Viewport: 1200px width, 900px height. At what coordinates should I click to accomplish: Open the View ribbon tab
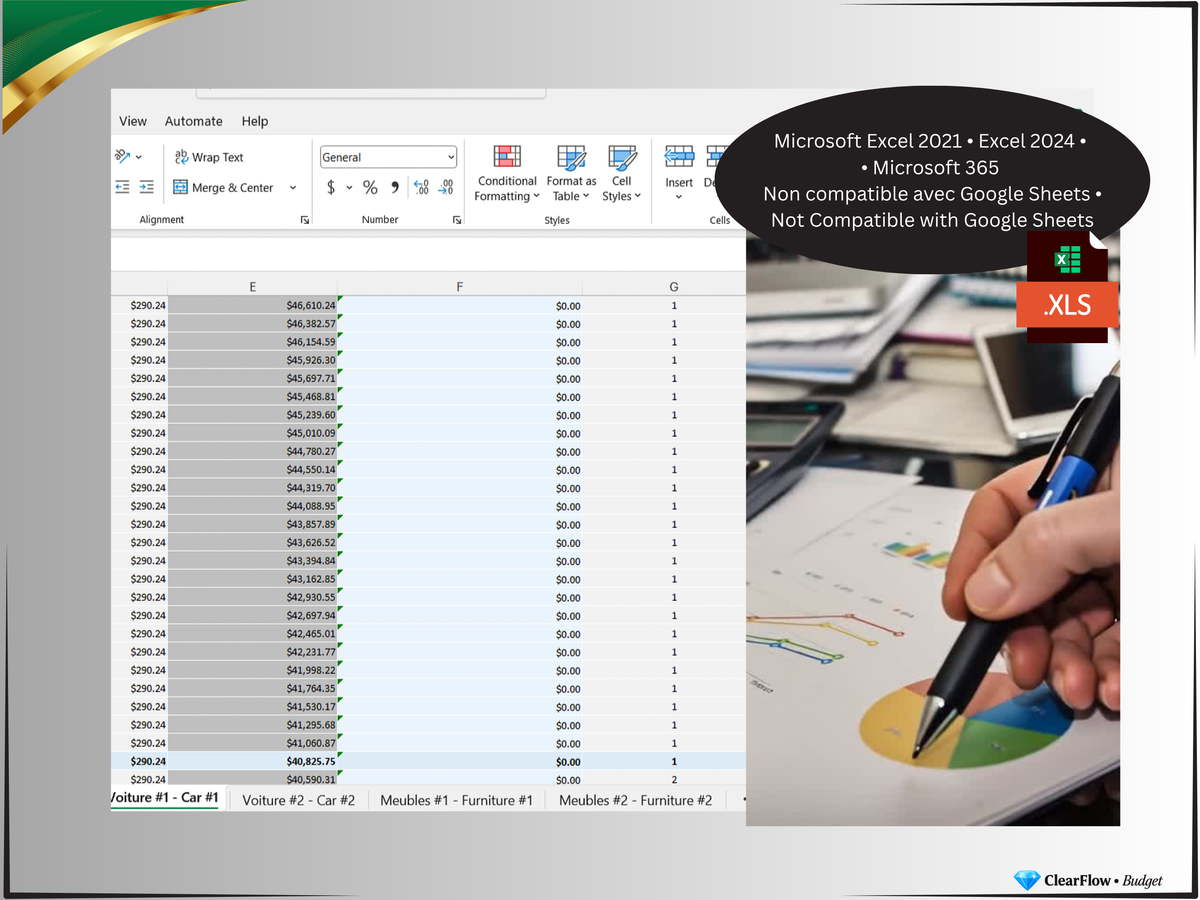point(133,121)
